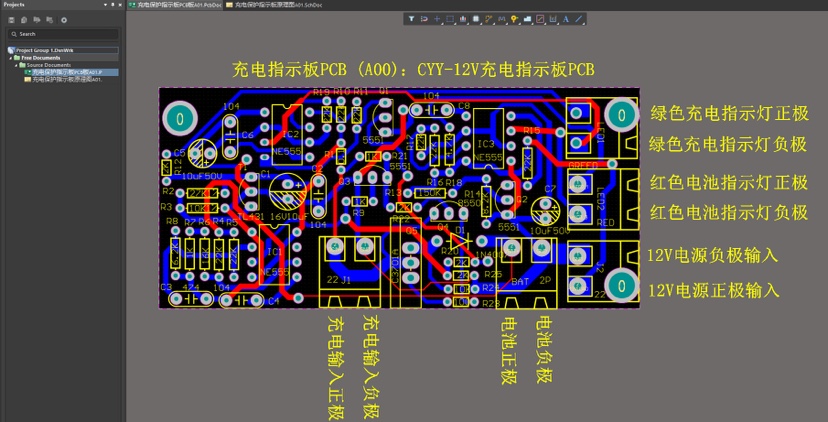Select the IC1 NE555 component on board
The image size is (828, 422).
(275, 255)
